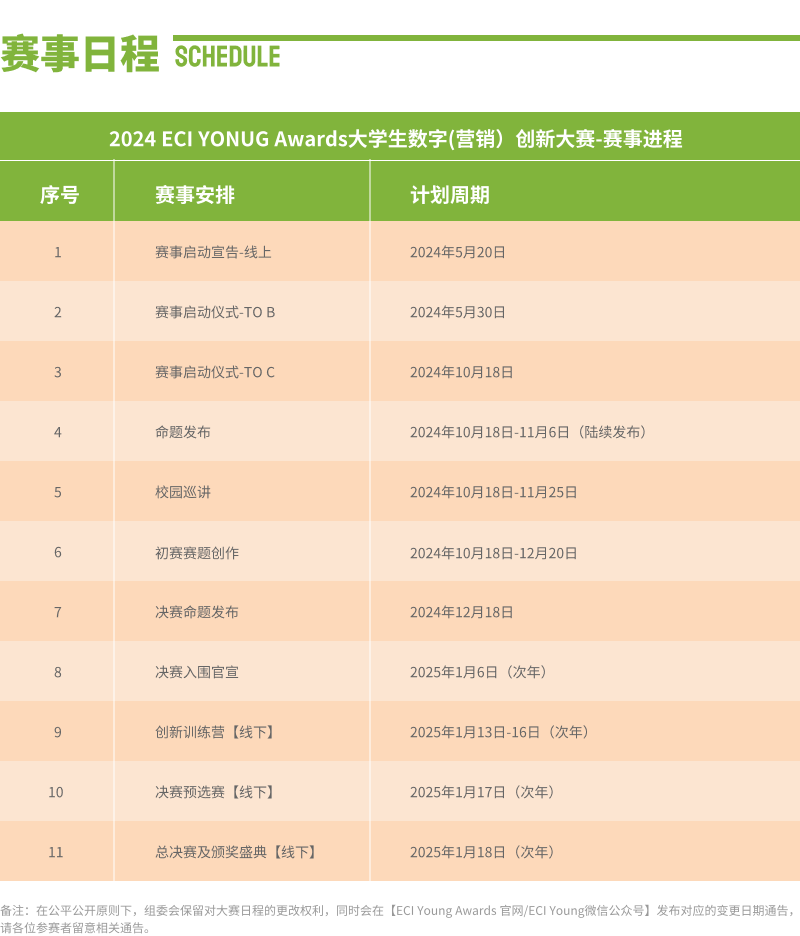Click 2024年10月18日-11月6日（陆续发布）
Image resolution: width=800 pixels, height=936 pixels.
[528, 432]
